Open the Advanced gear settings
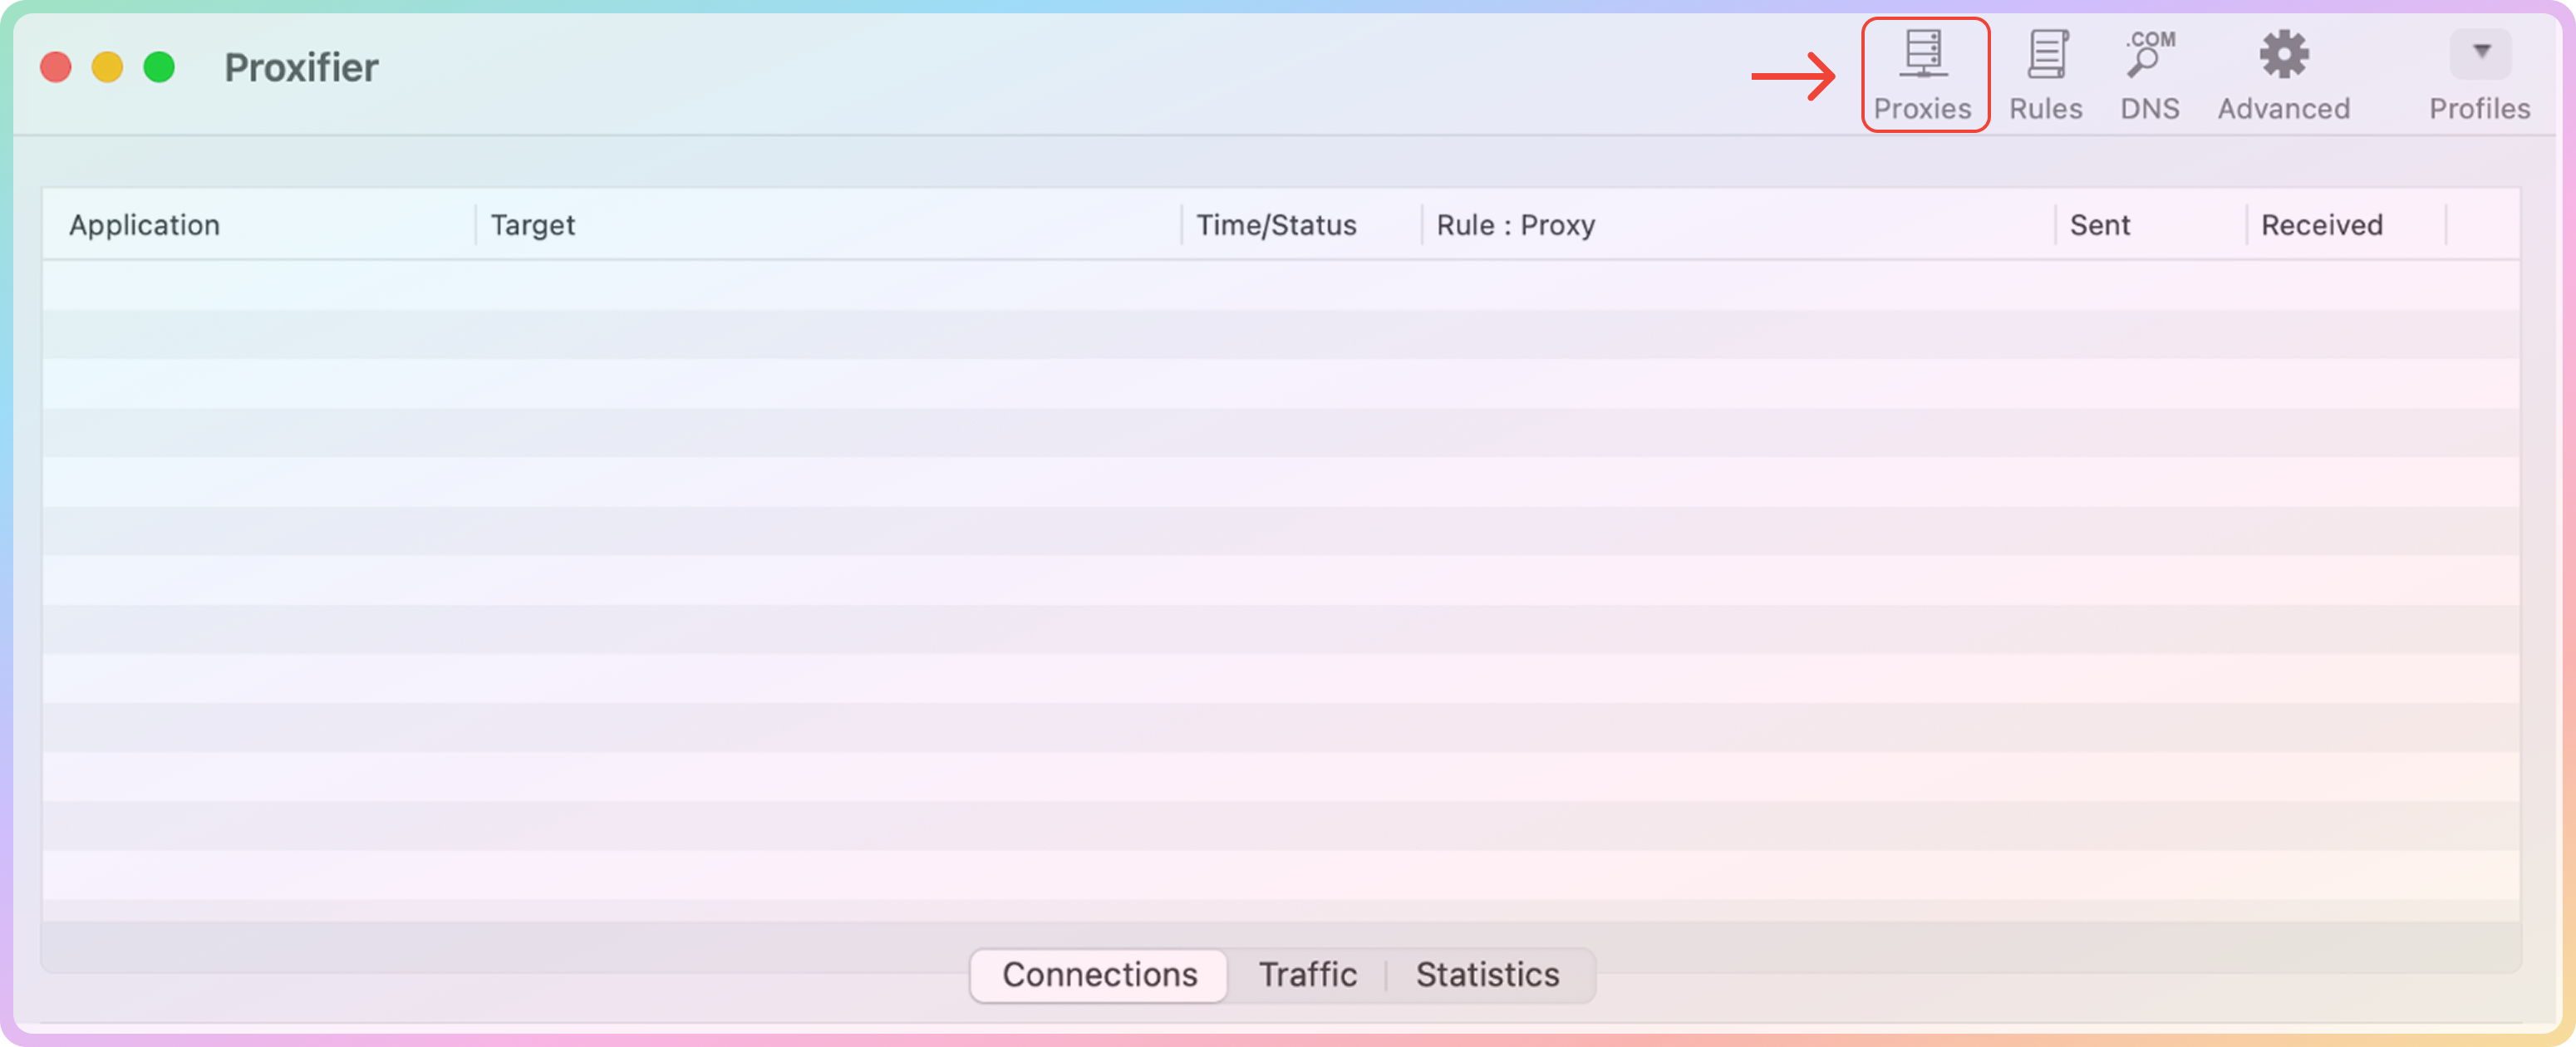 2283,55
